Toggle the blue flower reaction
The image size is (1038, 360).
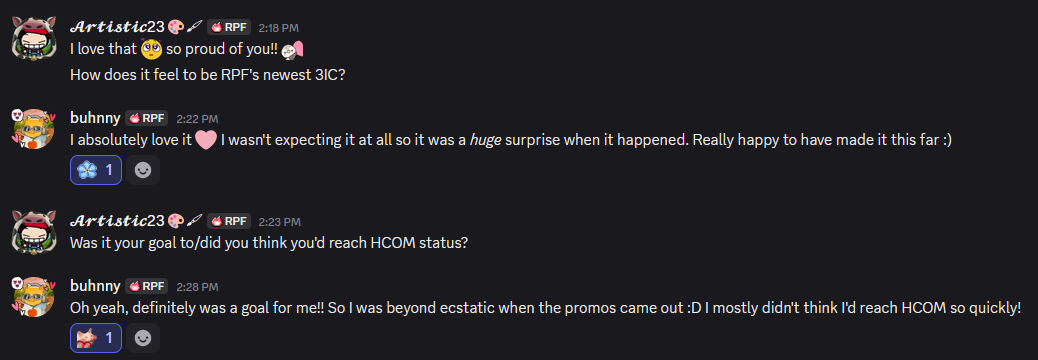click(x=95, y=170)
